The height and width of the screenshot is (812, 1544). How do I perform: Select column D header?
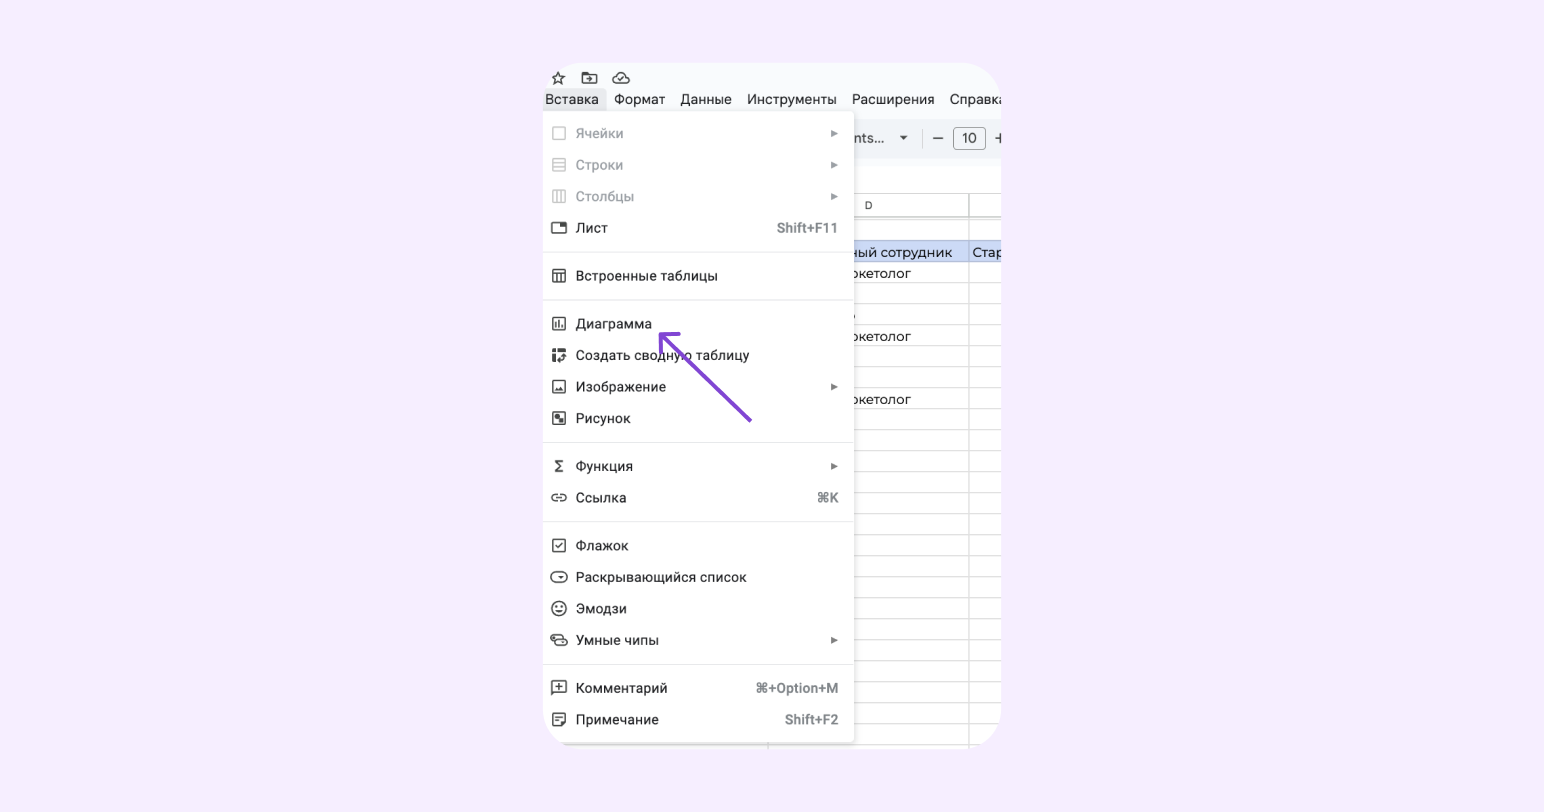(x=868, y=205)
